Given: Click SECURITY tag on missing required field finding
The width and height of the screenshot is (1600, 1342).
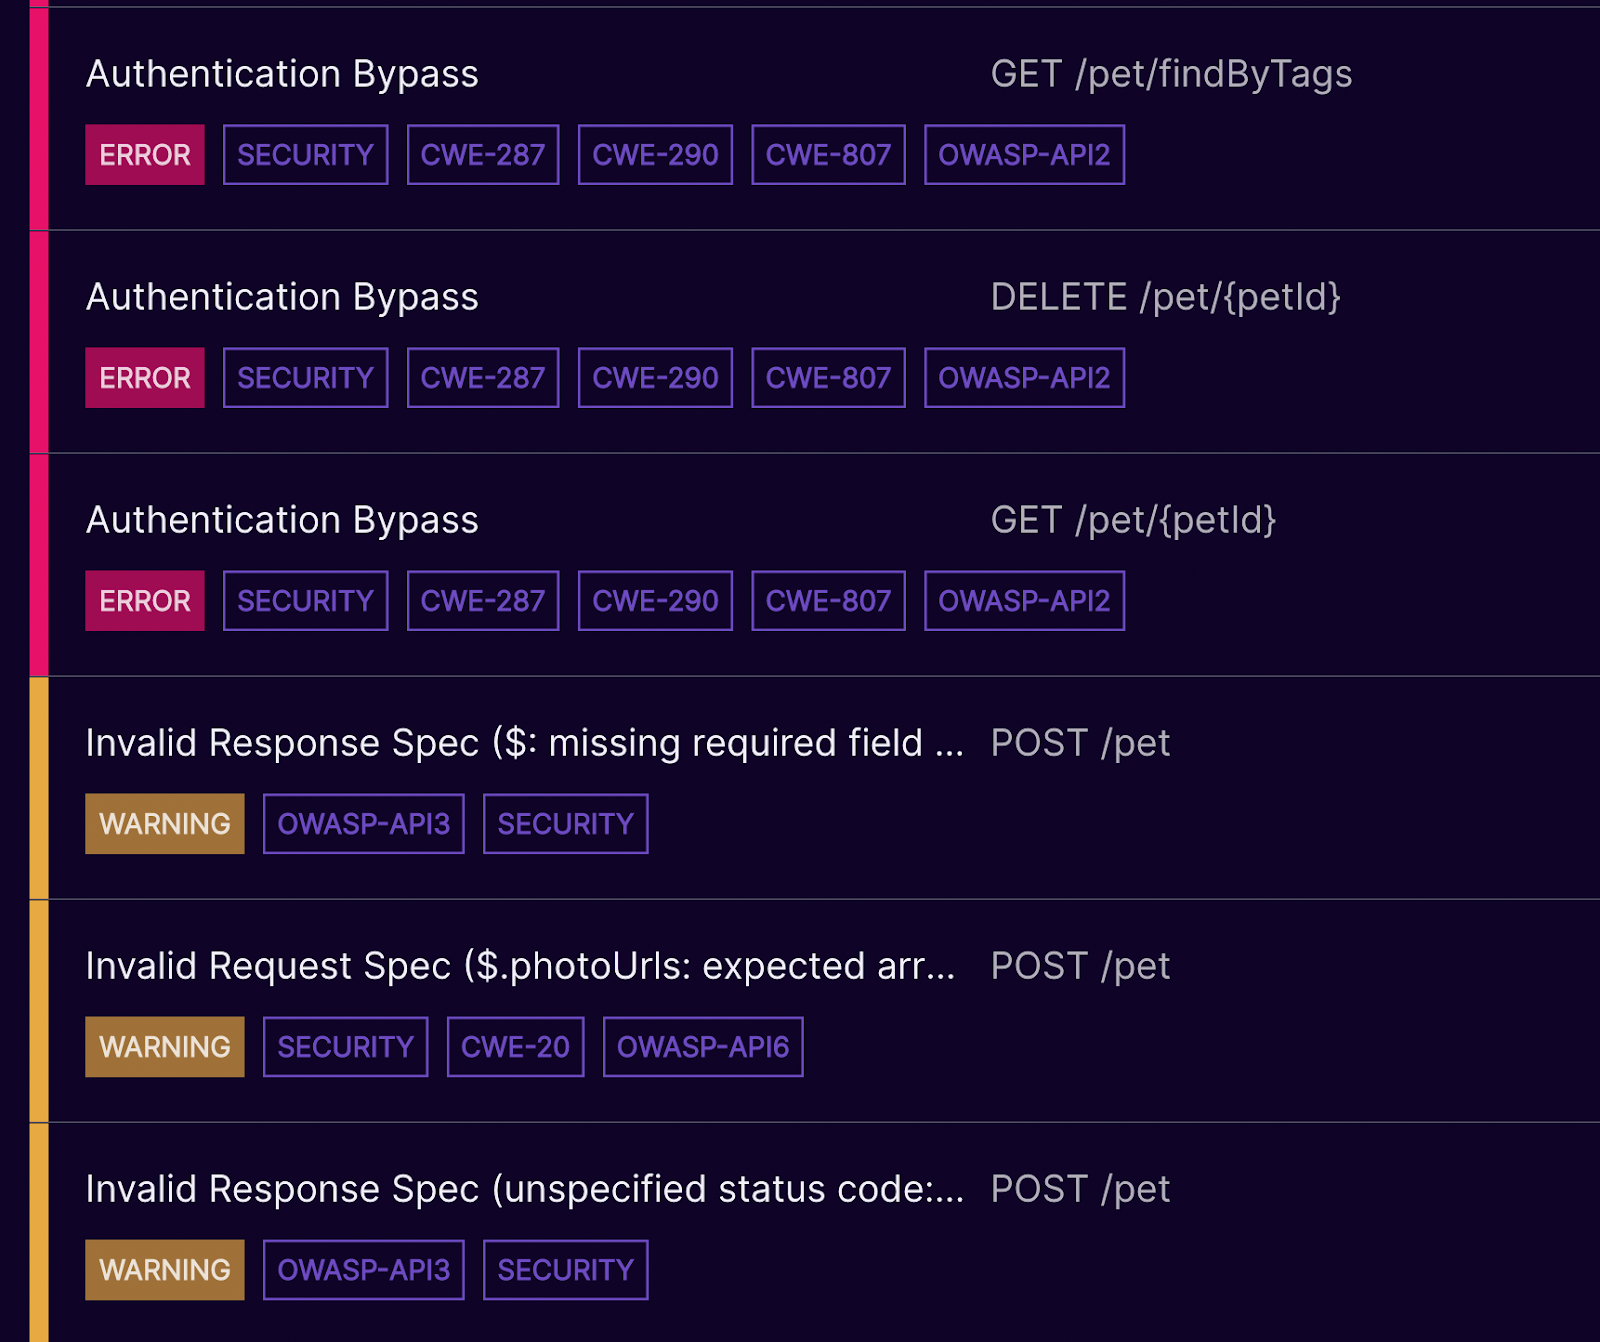Looking at the screenshot, I should (565, 824).
